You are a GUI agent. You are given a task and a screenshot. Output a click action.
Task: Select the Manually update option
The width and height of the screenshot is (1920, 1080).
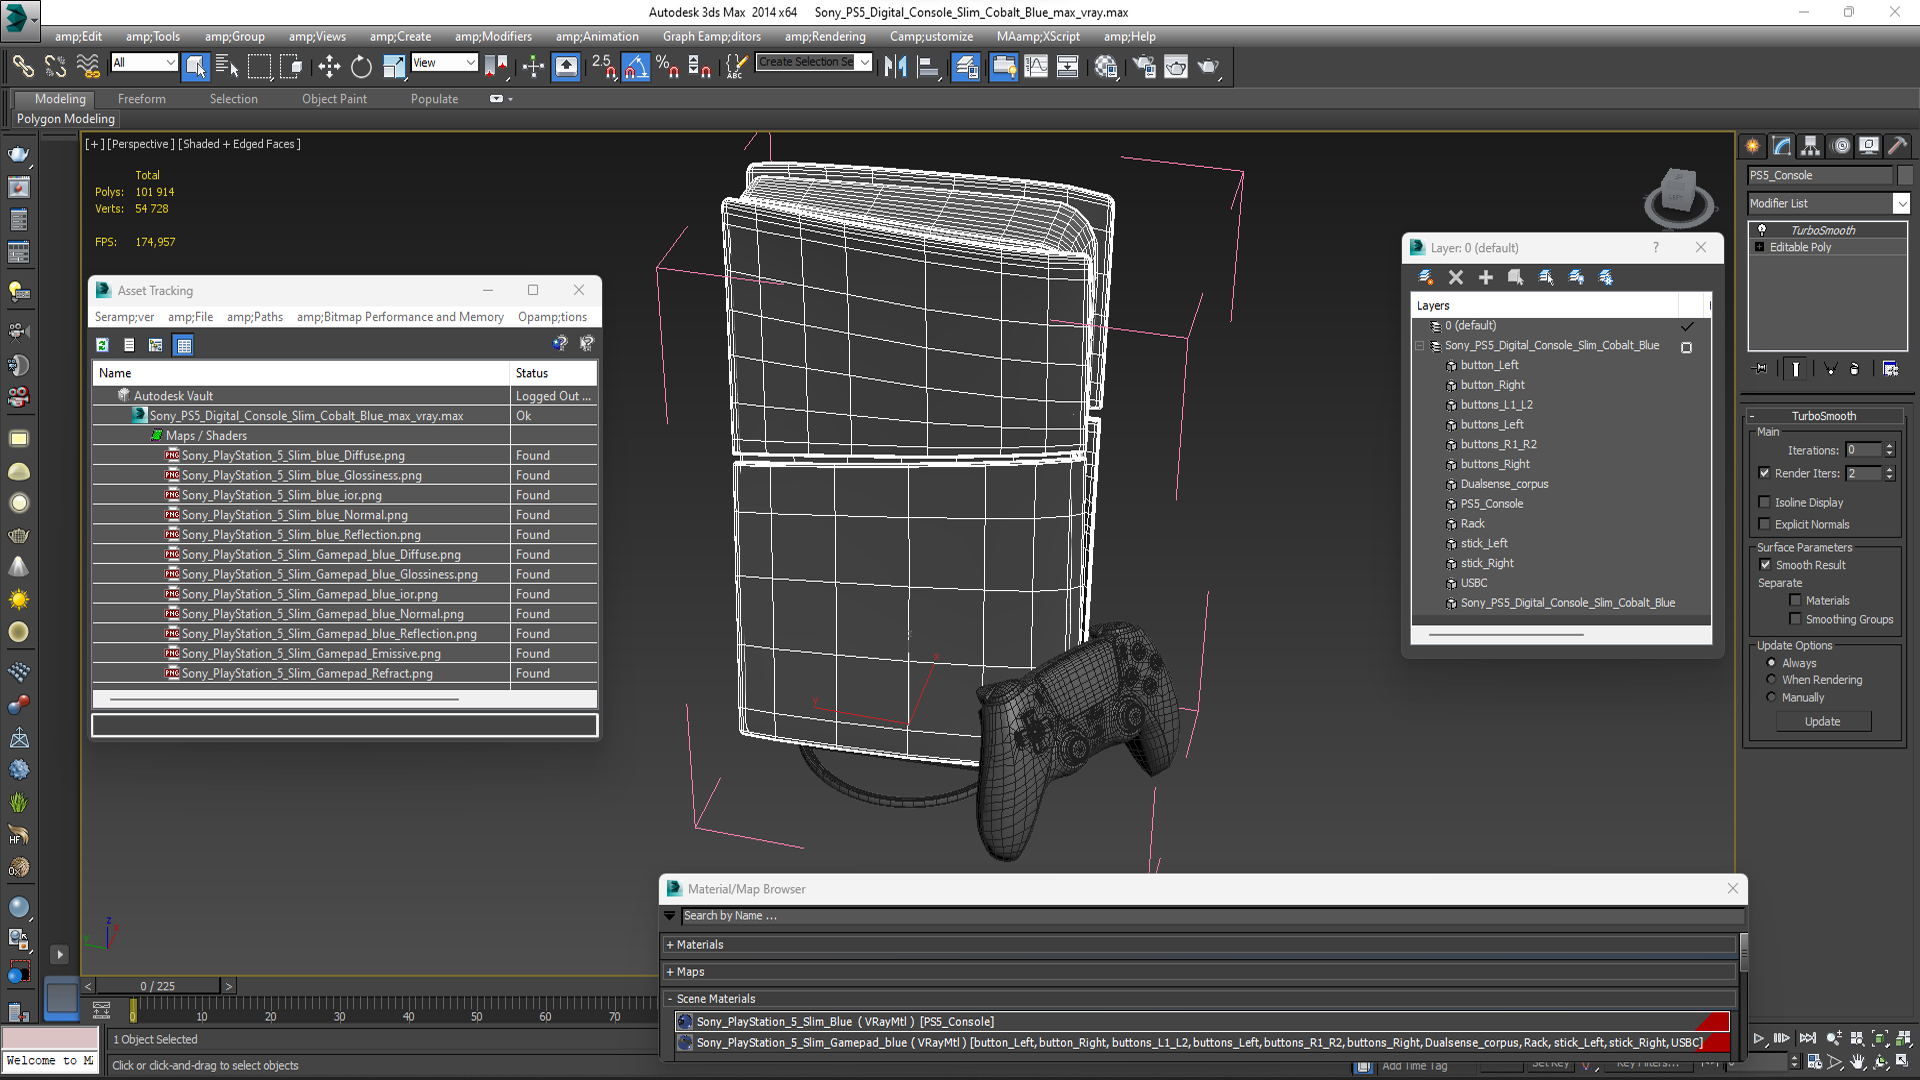[x=1771, y=697]
